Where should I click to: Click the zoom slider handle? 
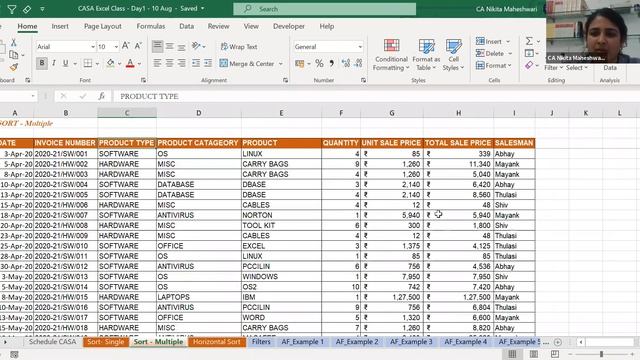(601, 354)
